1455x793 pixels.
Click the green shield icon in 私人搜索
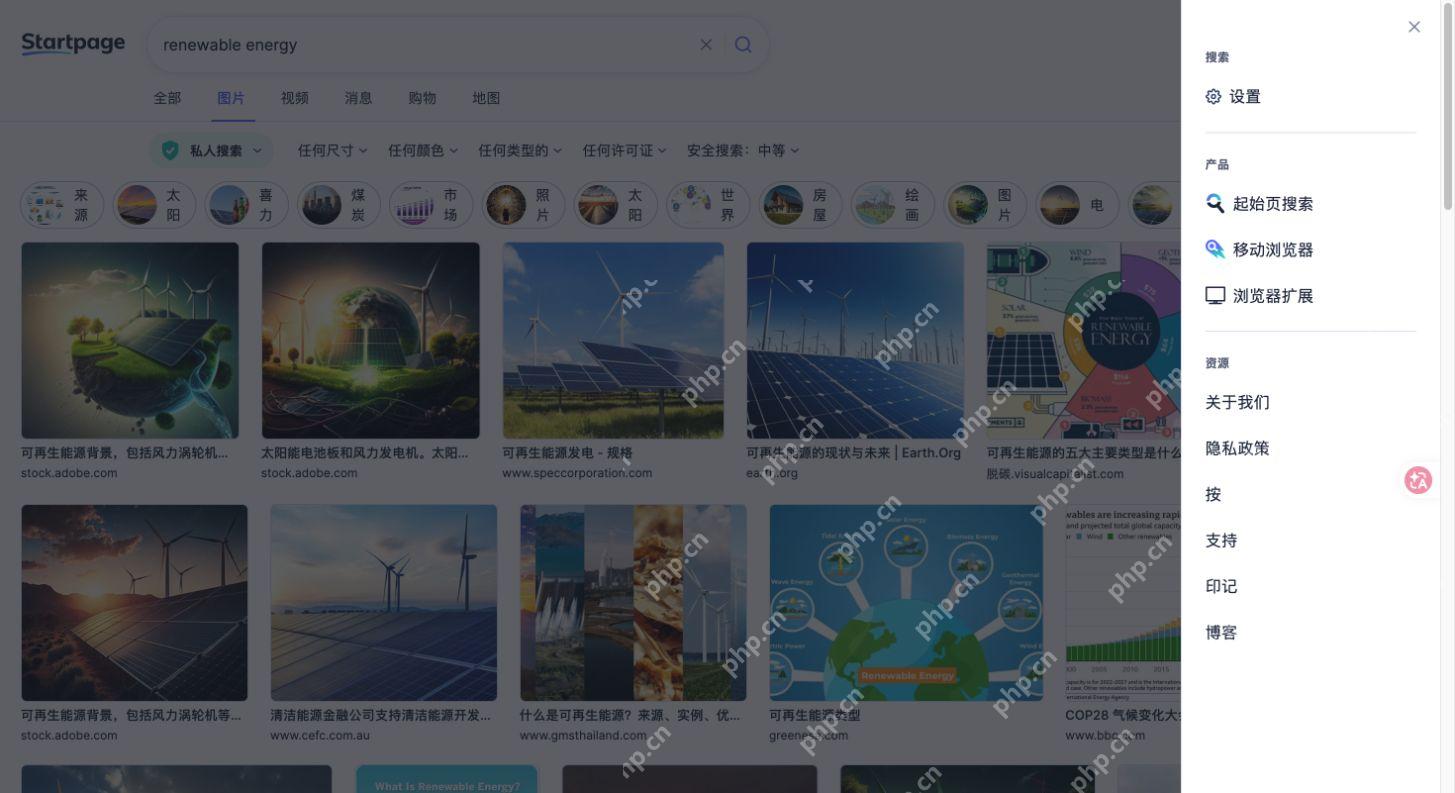pyautogui.click(x=170, y=150)
